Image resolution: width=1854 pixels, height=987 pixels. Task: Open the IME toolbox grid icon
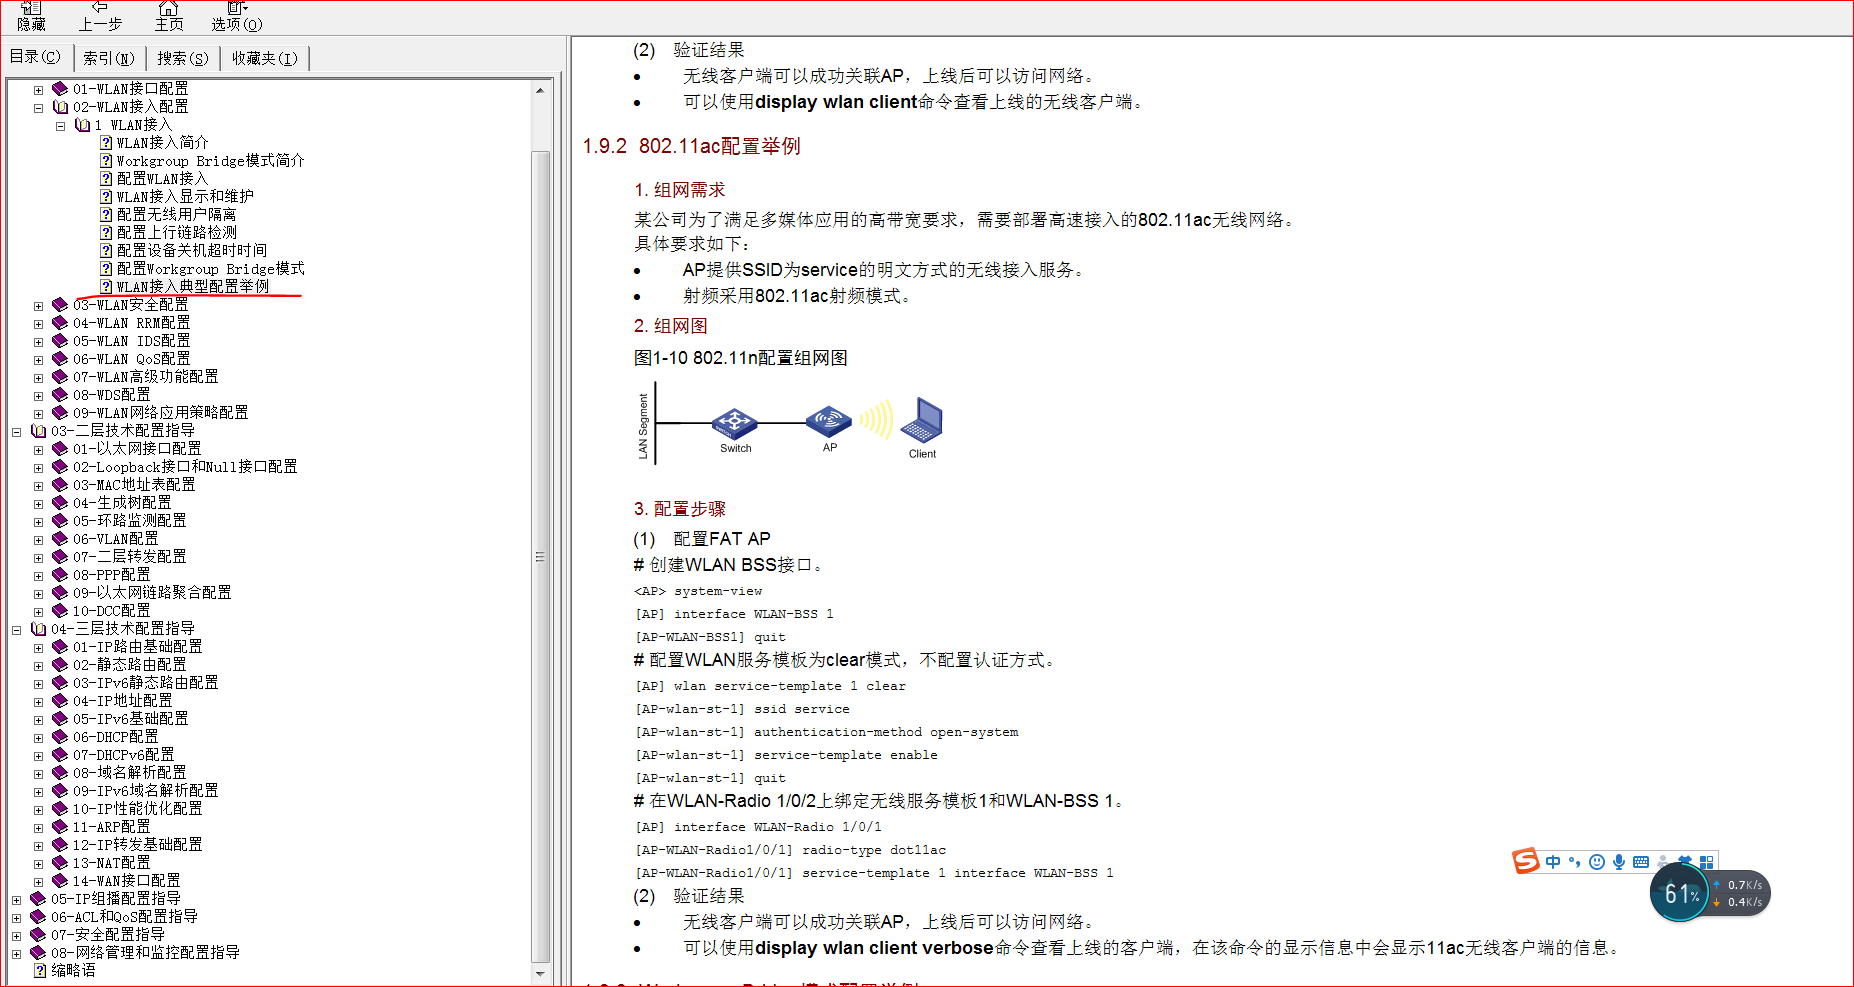pos(1707,862)
